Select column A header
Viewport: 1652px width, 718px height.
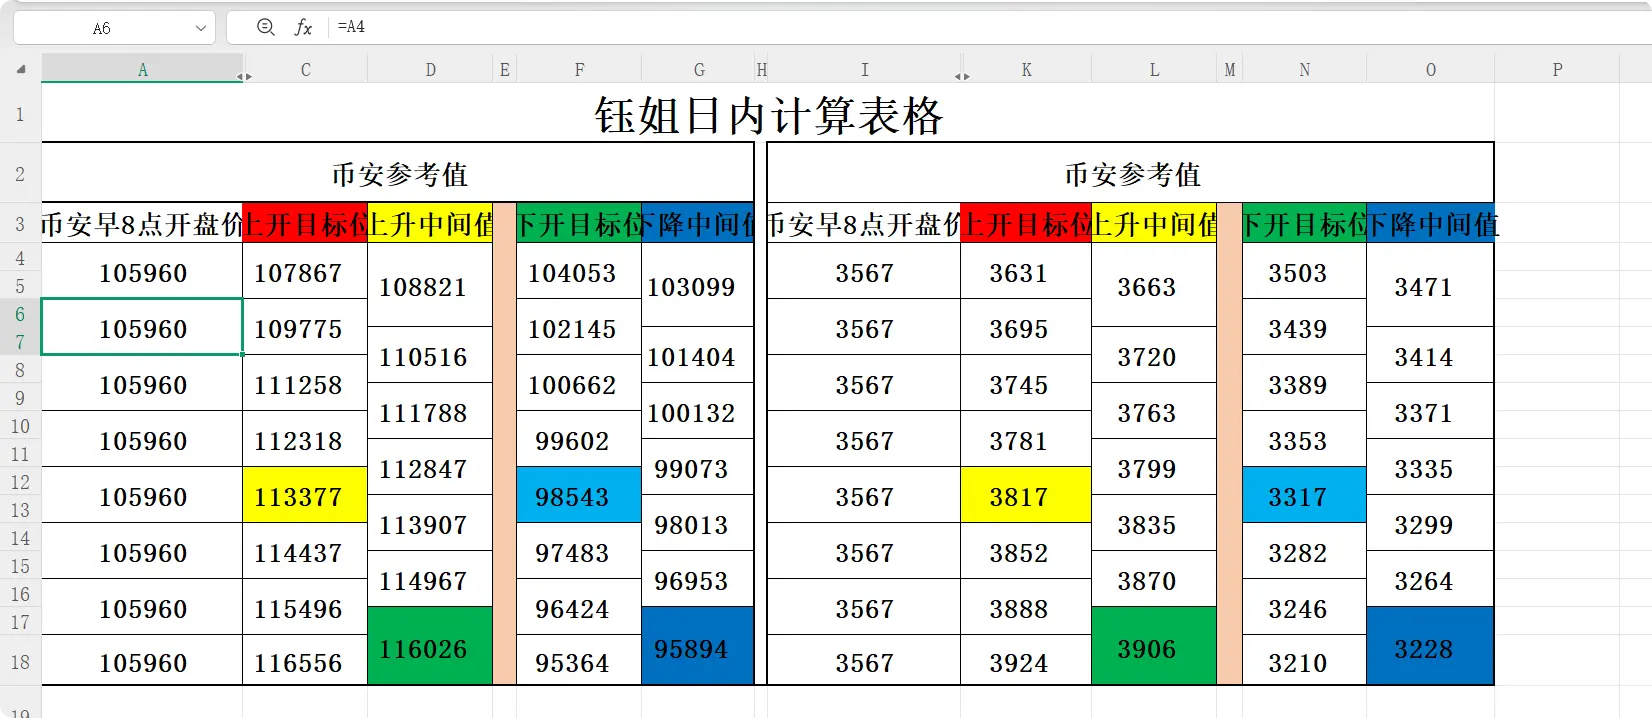pyautogui.click(x=142, y=69)
